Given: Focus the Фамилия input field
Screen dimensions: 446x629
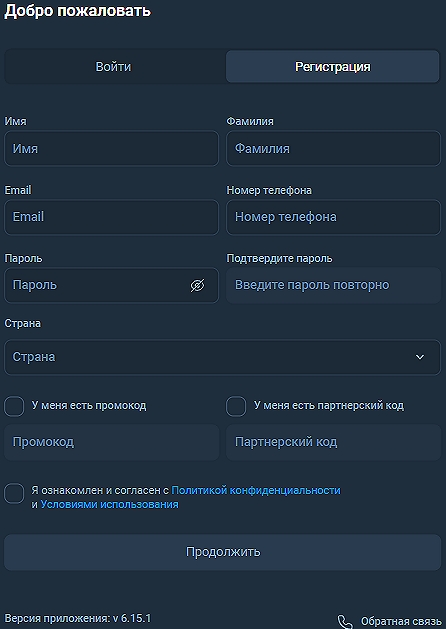Looking at the screenshot, I should (x=334, y=148).
